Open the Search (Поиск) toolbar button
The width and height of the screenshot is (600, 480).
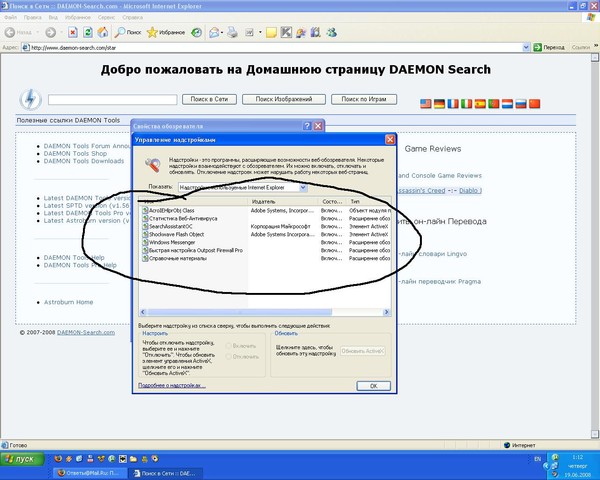click(x=128, y=33)
